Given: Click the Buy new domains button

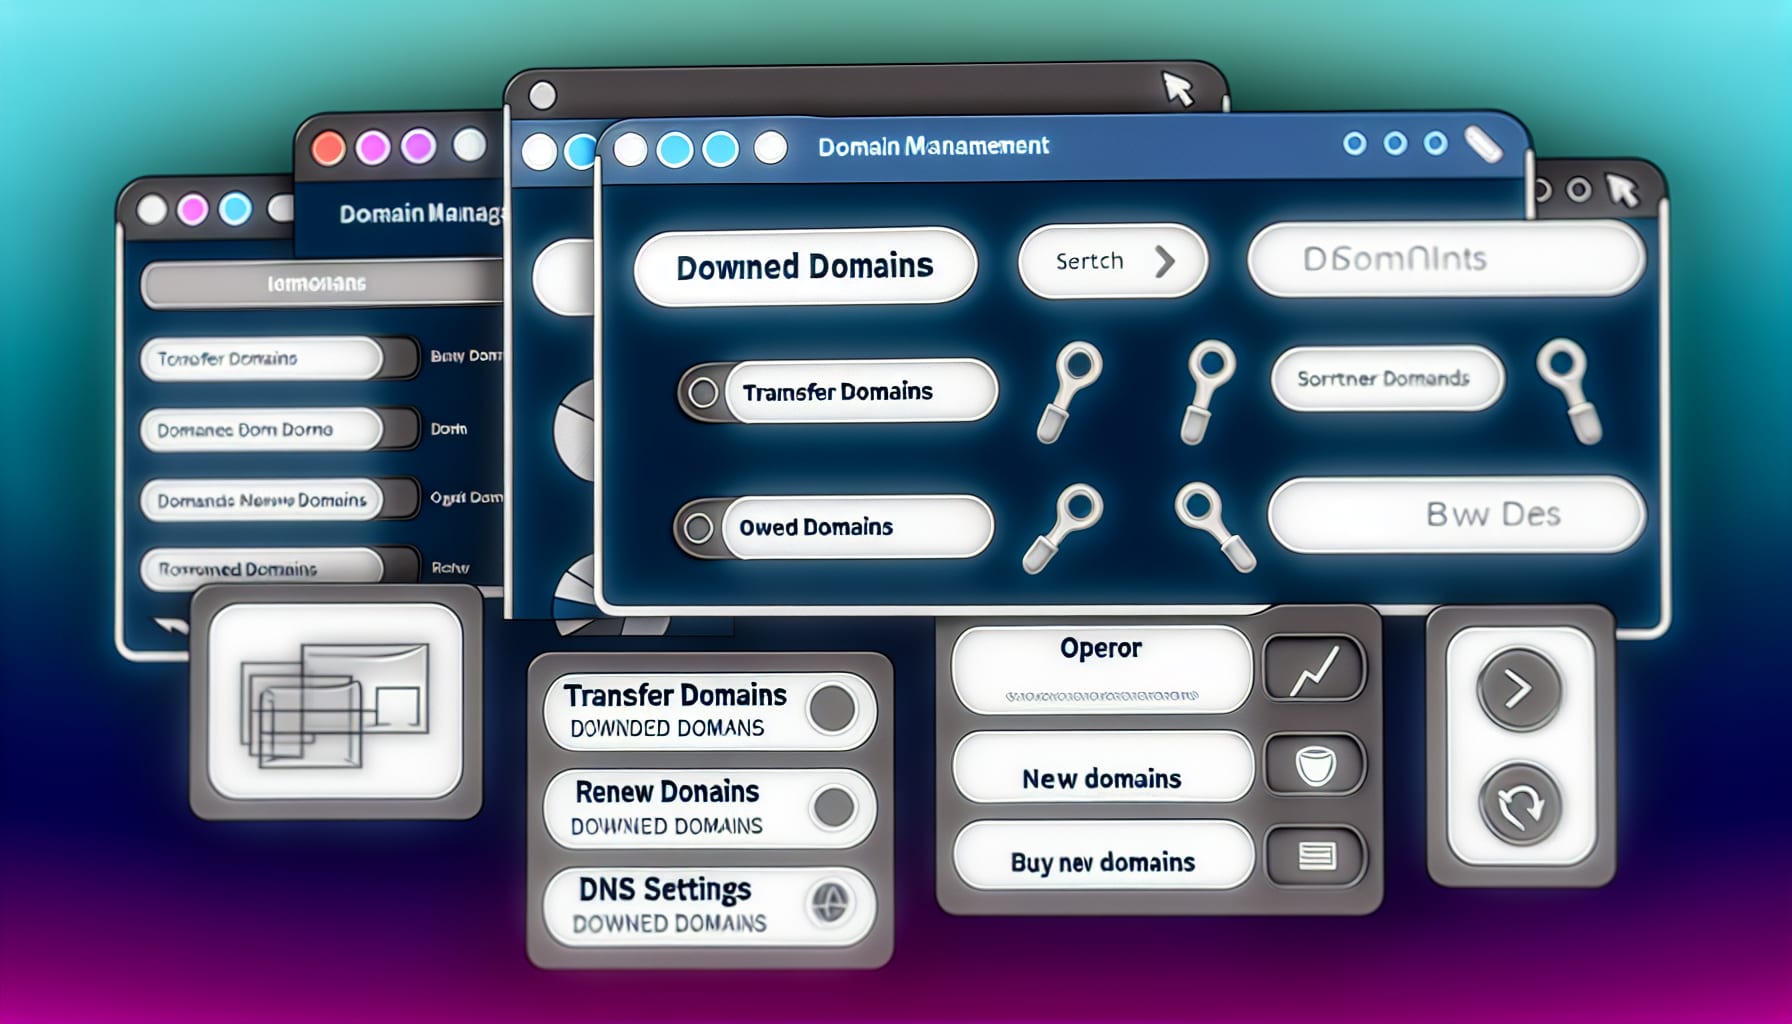Looking at the screenshot, I should [1100, 860].
